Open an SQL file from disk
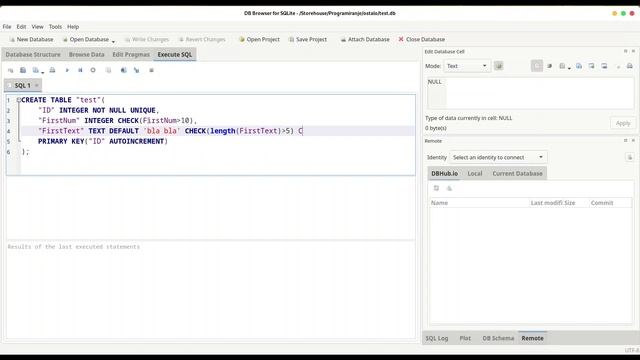This screenshot has width=640, height=360. [23, 70]
